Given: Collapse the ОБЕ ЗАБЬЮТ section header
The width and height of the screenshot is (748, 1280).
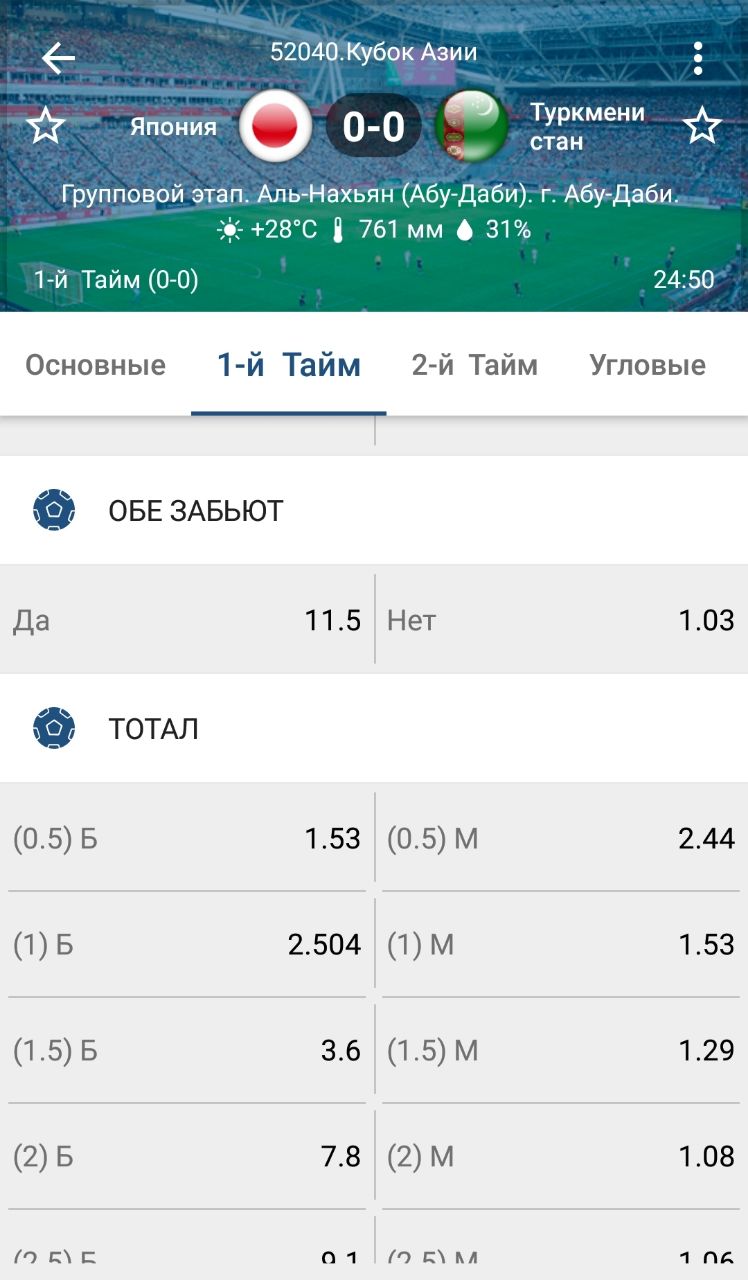Looking at the screenshot, I should 374,511.
